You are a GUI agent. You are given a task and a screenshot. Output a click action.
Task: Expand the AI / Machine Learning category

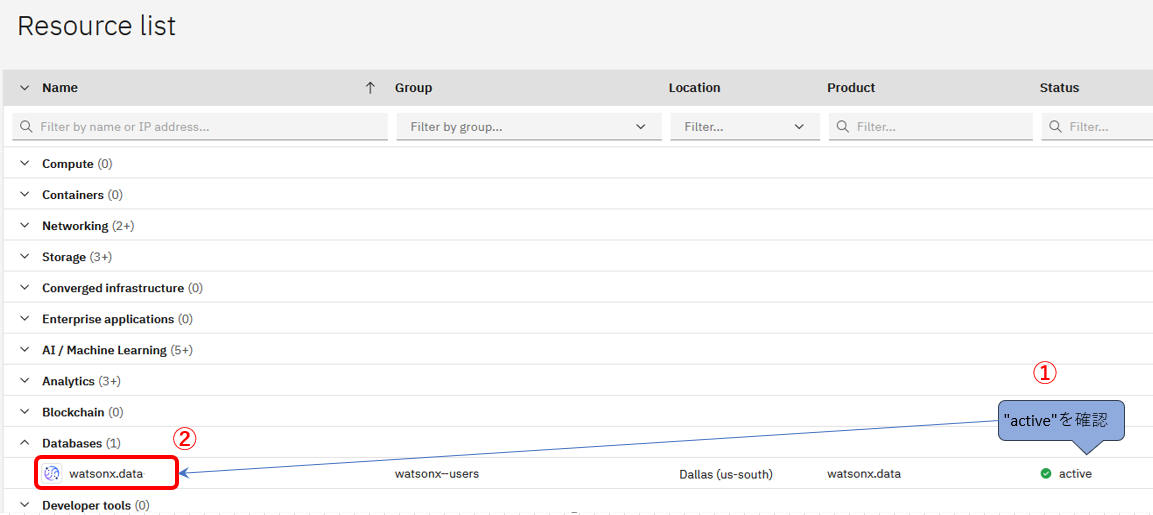click(25, 350)
